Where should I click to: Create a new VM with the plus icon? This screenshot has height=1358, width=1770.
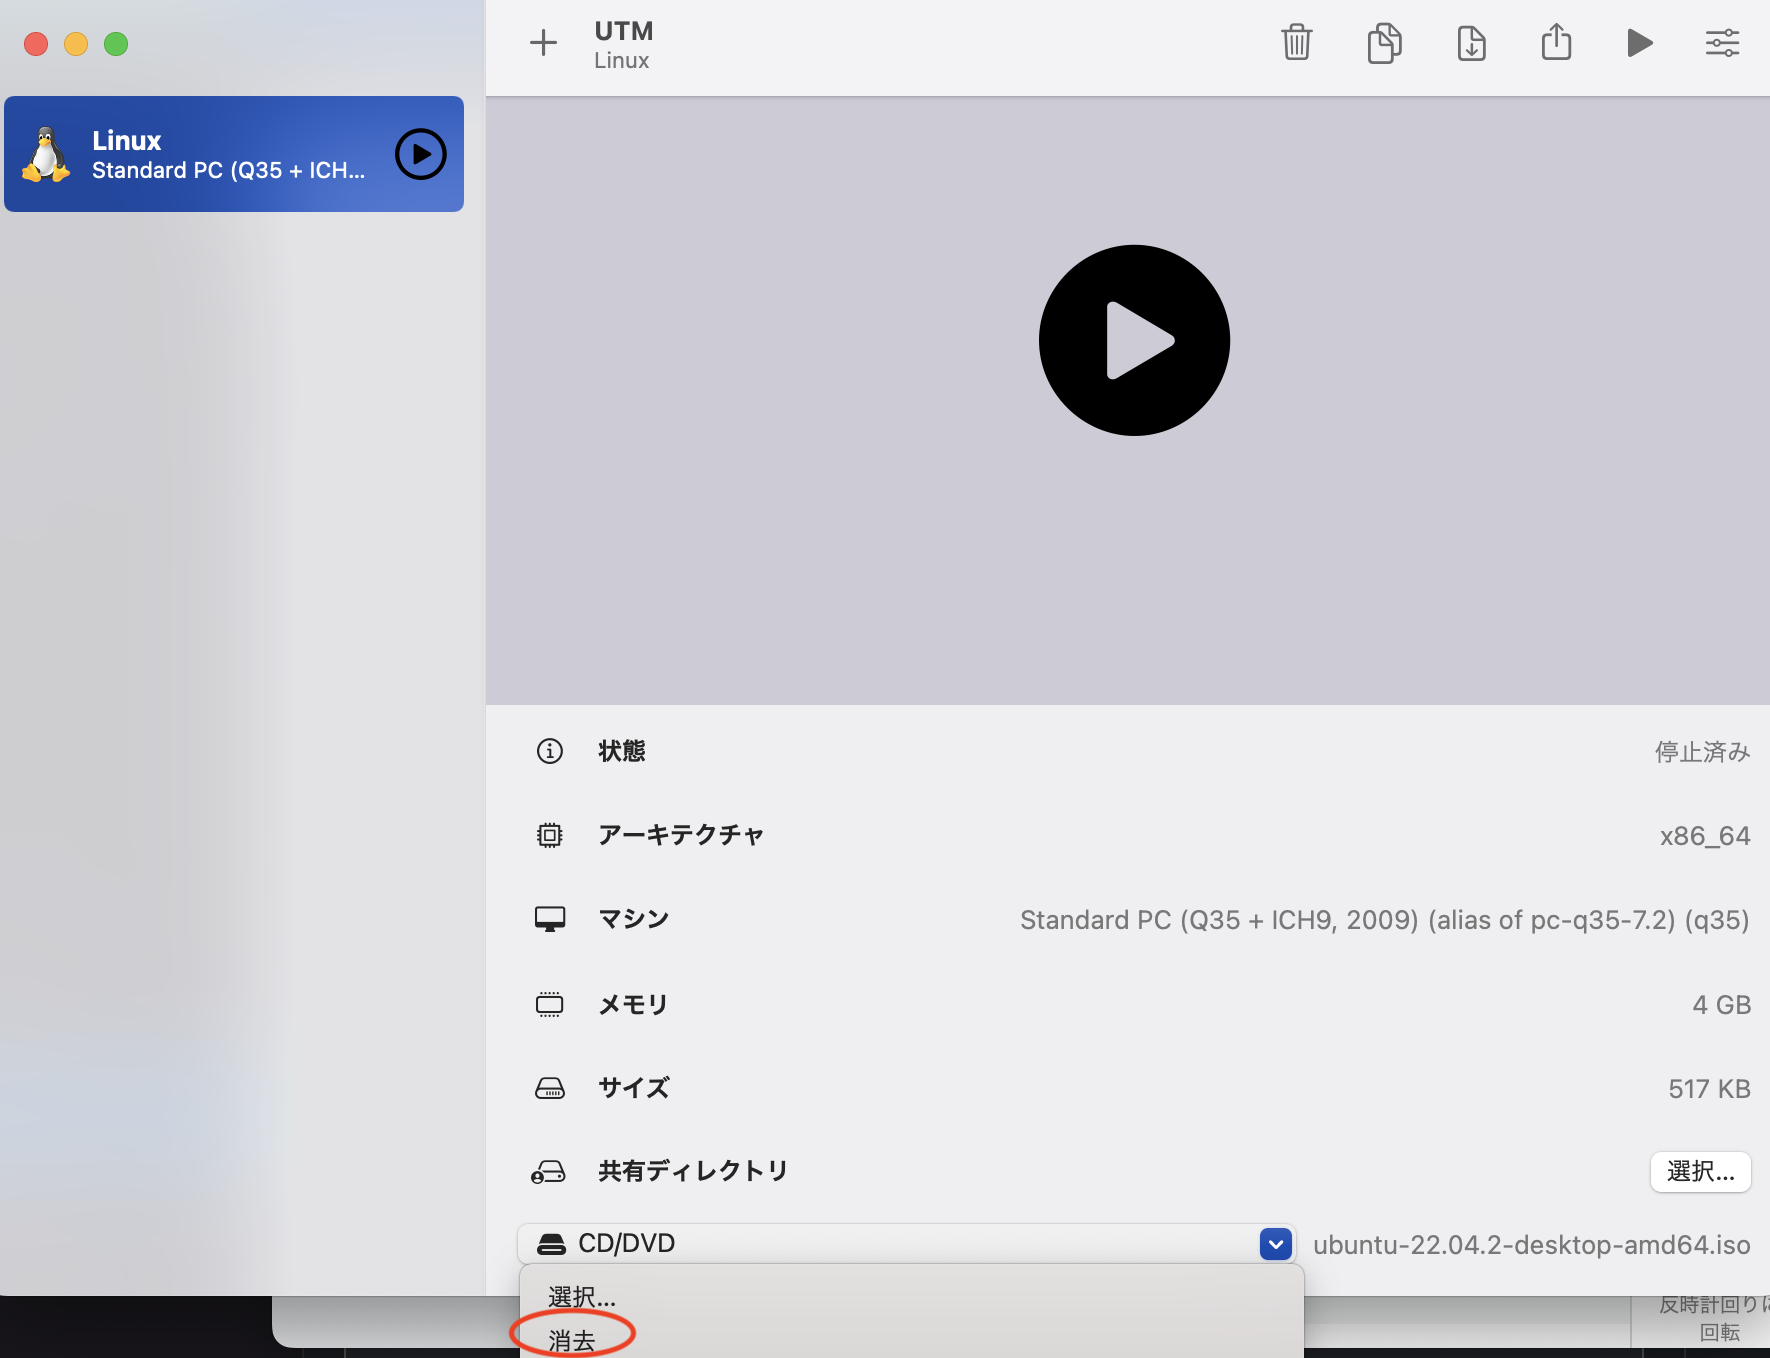(543, 43)
